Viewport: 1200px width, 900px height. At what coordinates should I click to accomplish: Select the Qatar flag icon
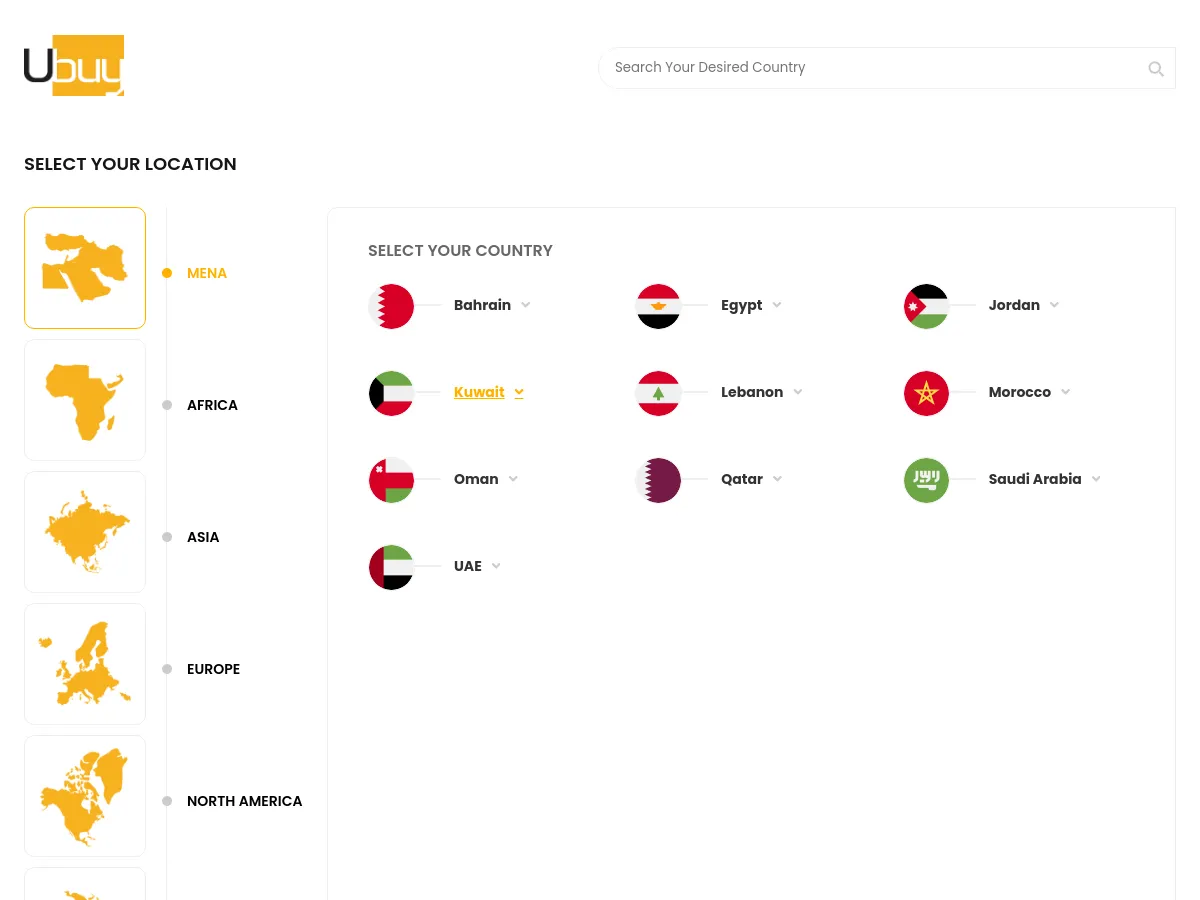(x=658, y=480)
